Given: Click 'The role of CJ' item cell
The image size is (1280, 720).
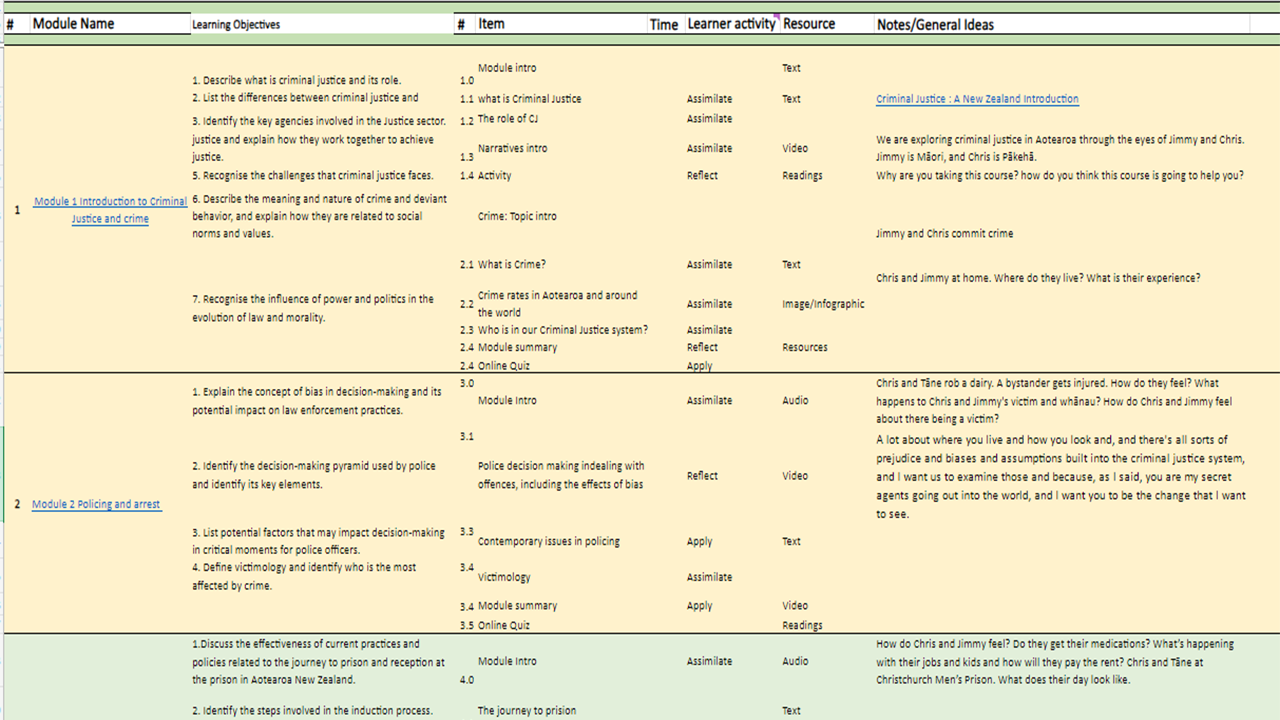Looking at the screenshot, I should tap(508, 118).
